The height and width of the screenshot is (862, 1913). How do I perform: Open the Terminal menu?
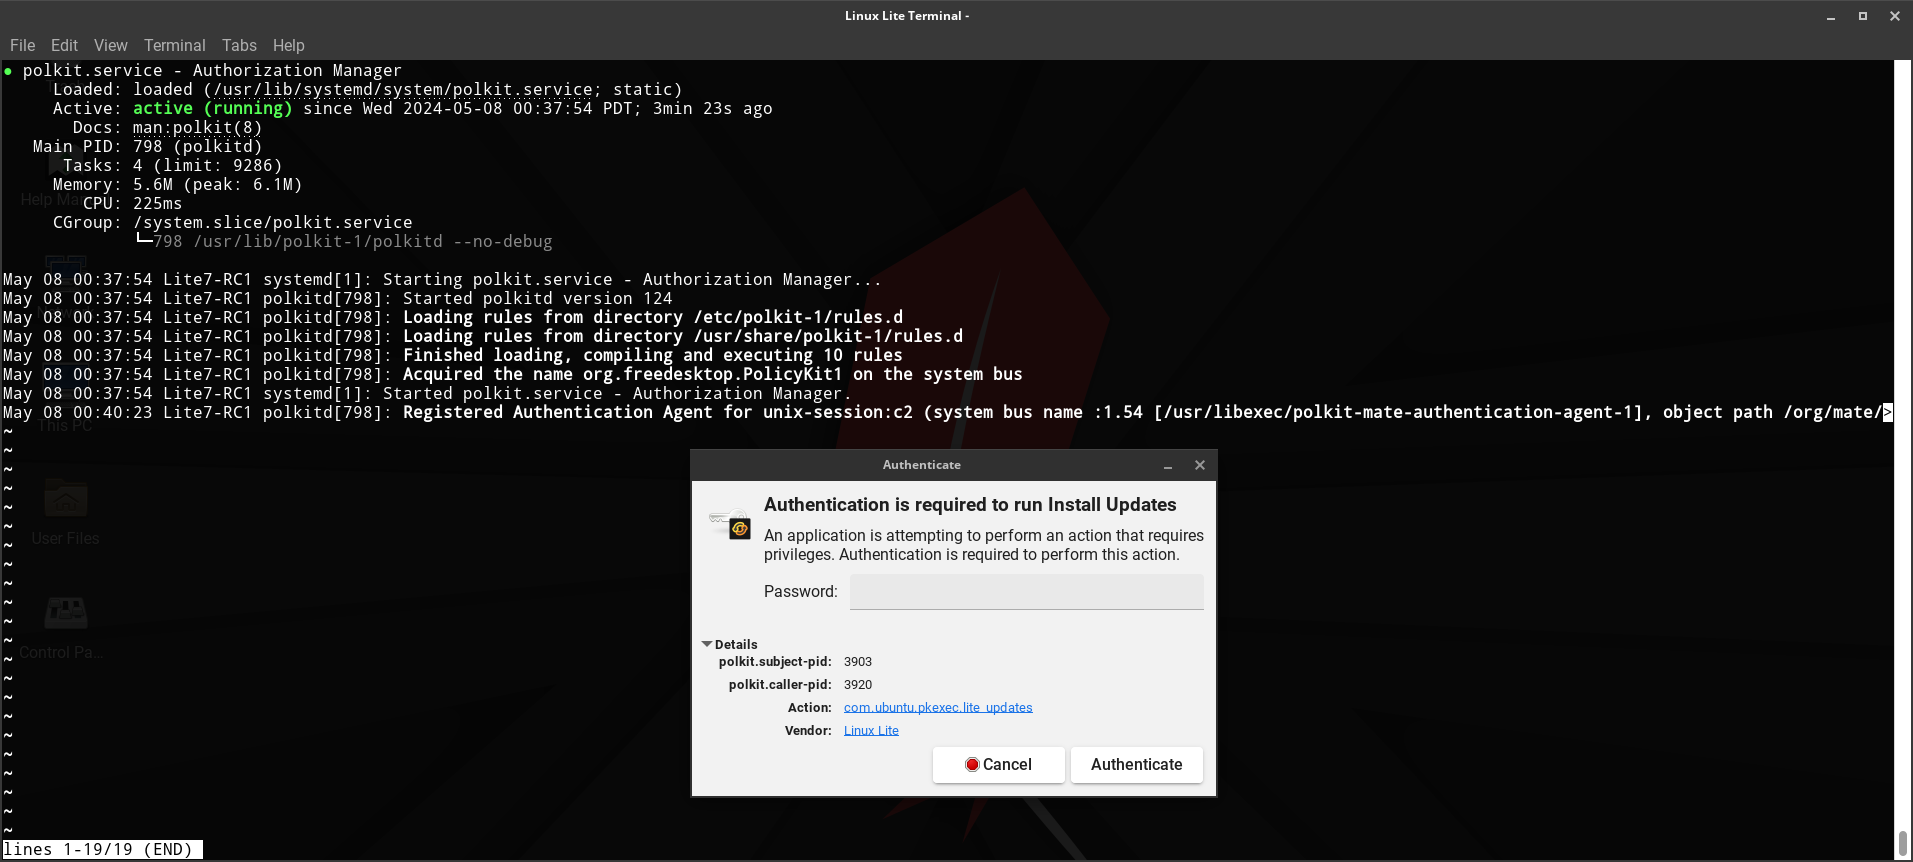click(174, 45)
